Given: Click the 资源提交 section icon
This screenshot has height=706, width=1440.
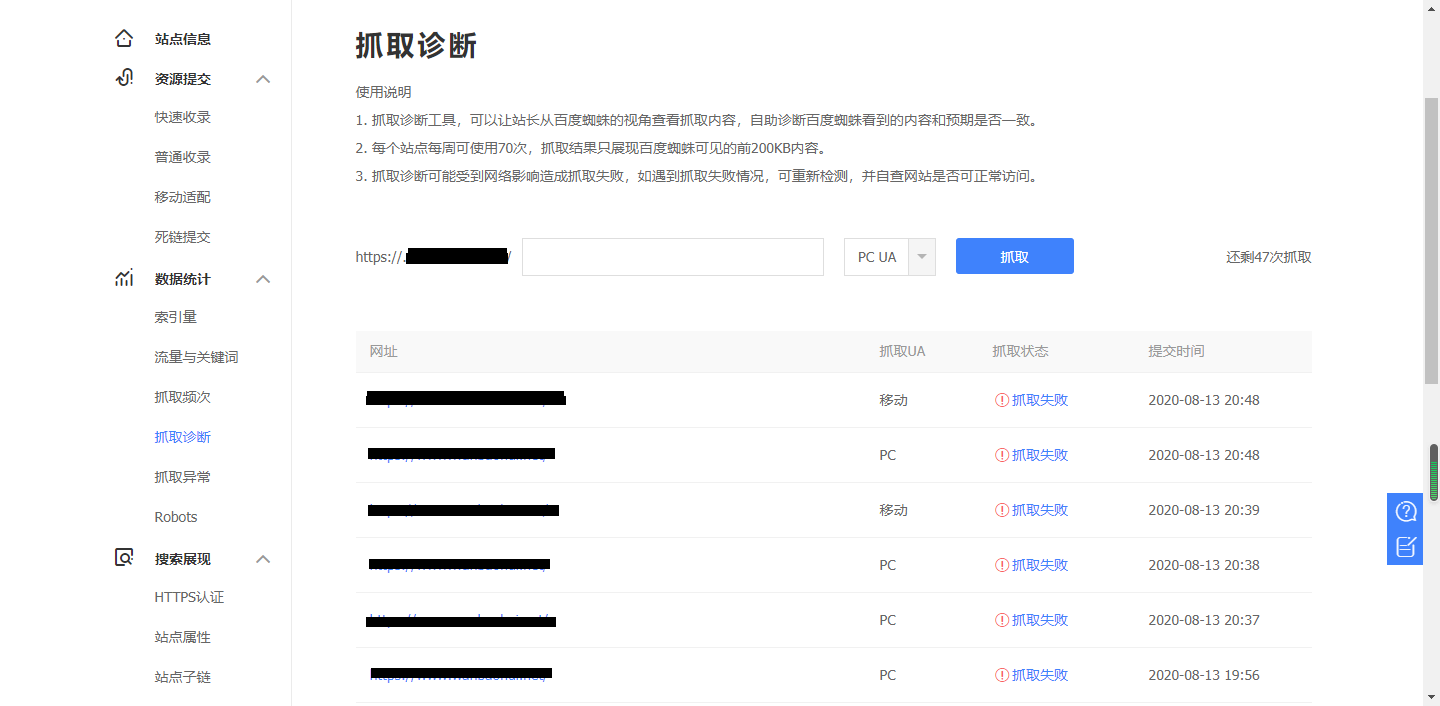Looking at the screenshot, I should (x=124, y=79).
